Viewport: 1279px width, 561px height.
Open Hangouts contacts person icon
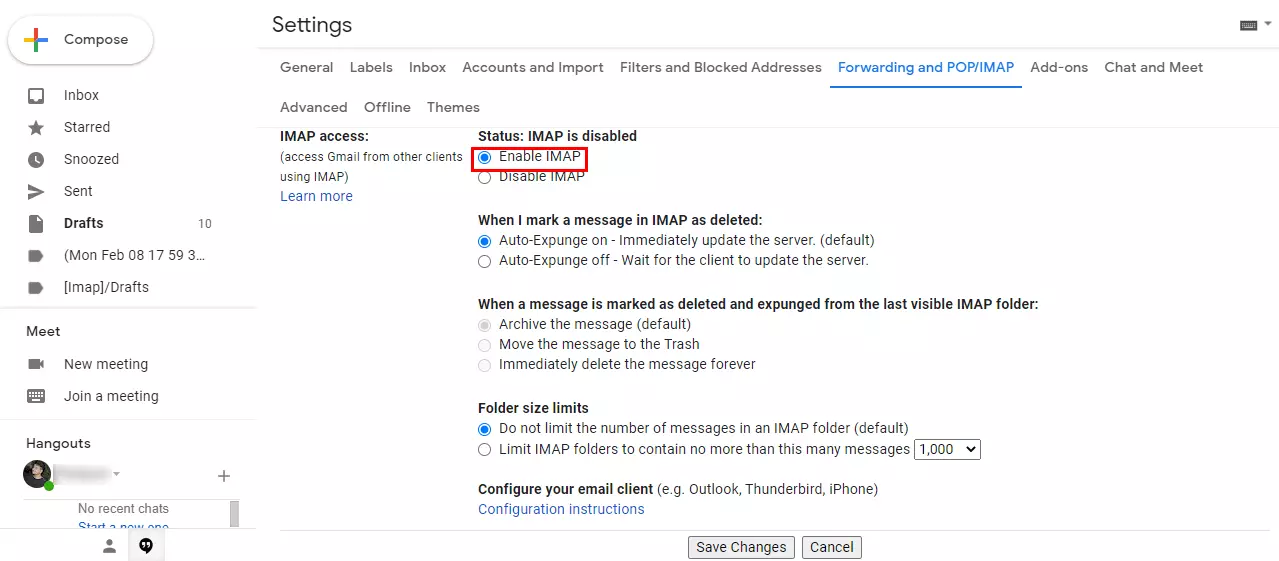110,546
